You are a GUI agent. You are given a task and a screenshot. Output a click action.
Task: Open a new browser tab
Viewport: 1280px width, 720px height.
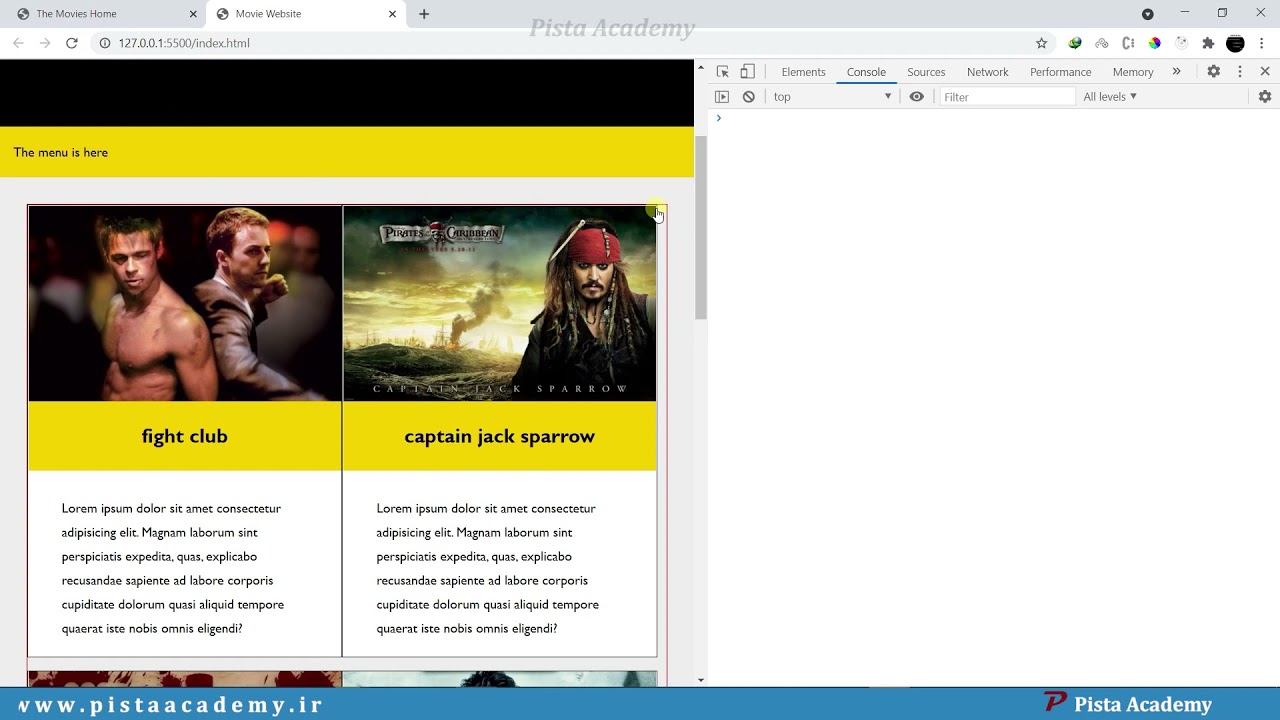click(424, 14)
